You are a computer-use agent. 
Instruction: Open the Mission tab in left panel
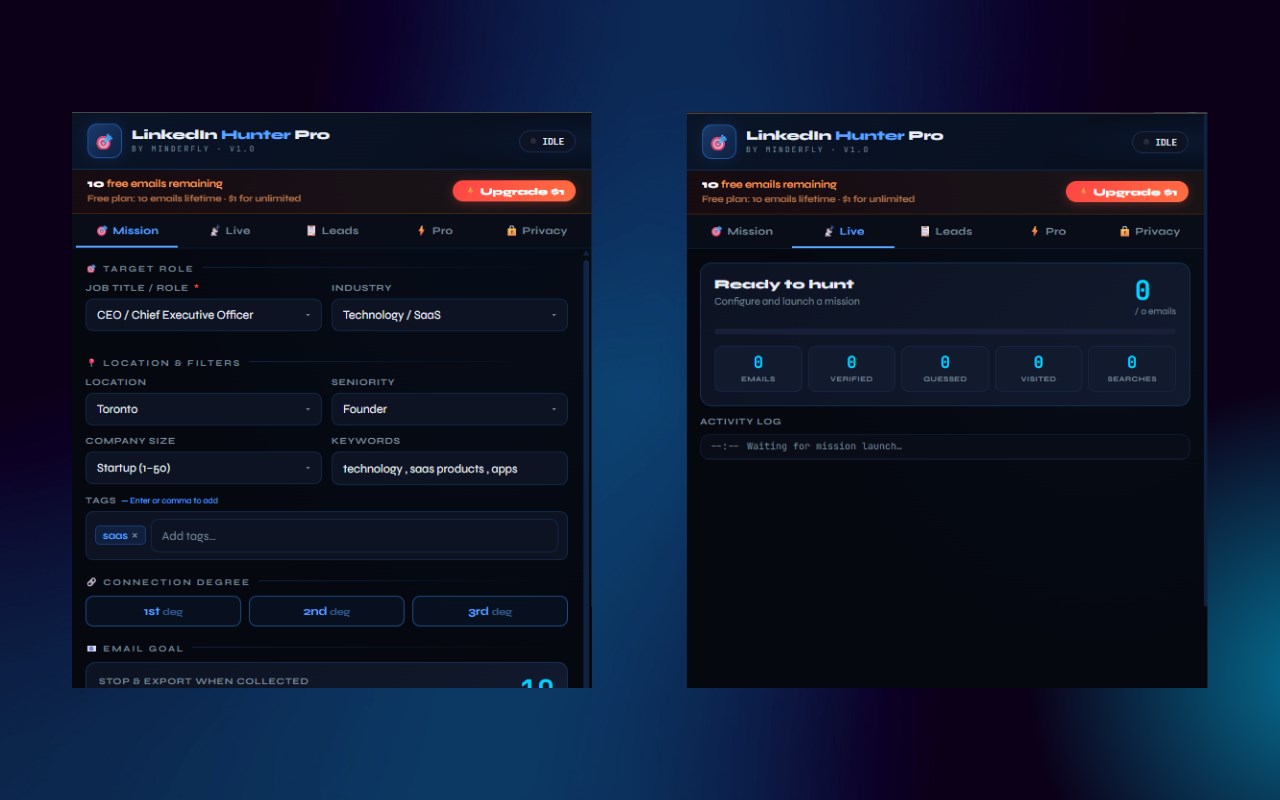127,231
